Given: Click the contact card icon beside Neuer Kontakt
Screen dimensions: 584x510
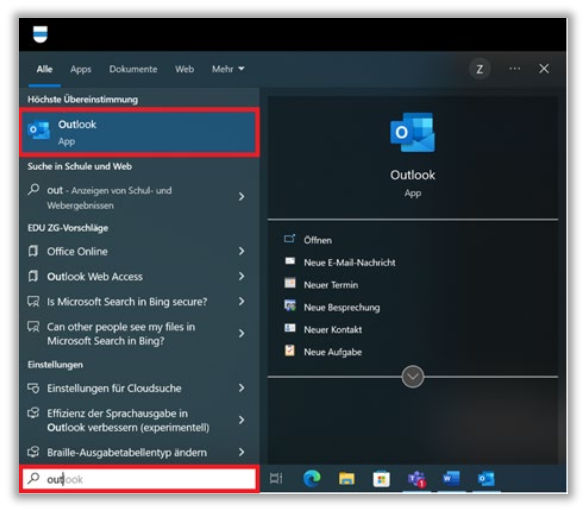Looking at the screenshot, I should point(290,328).
